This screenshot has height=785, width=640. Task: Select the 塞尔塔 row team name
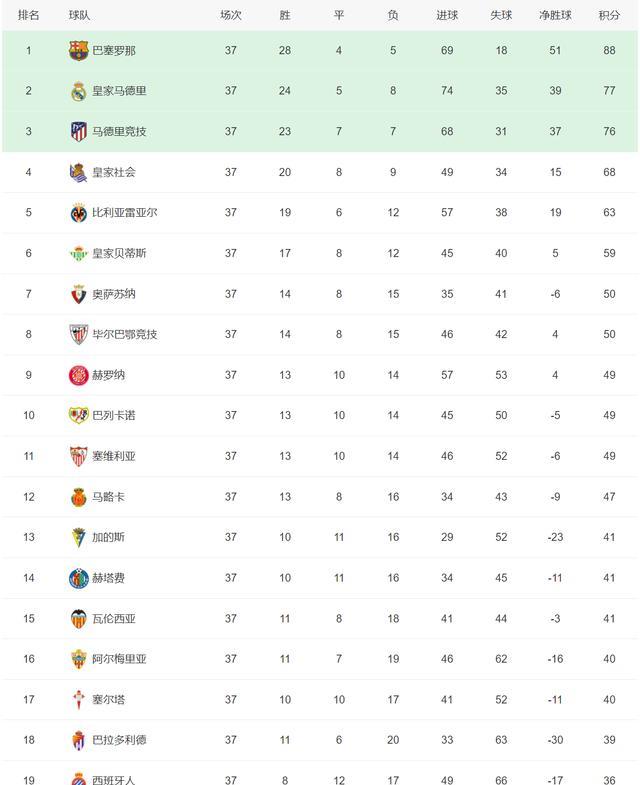(109, 699)
